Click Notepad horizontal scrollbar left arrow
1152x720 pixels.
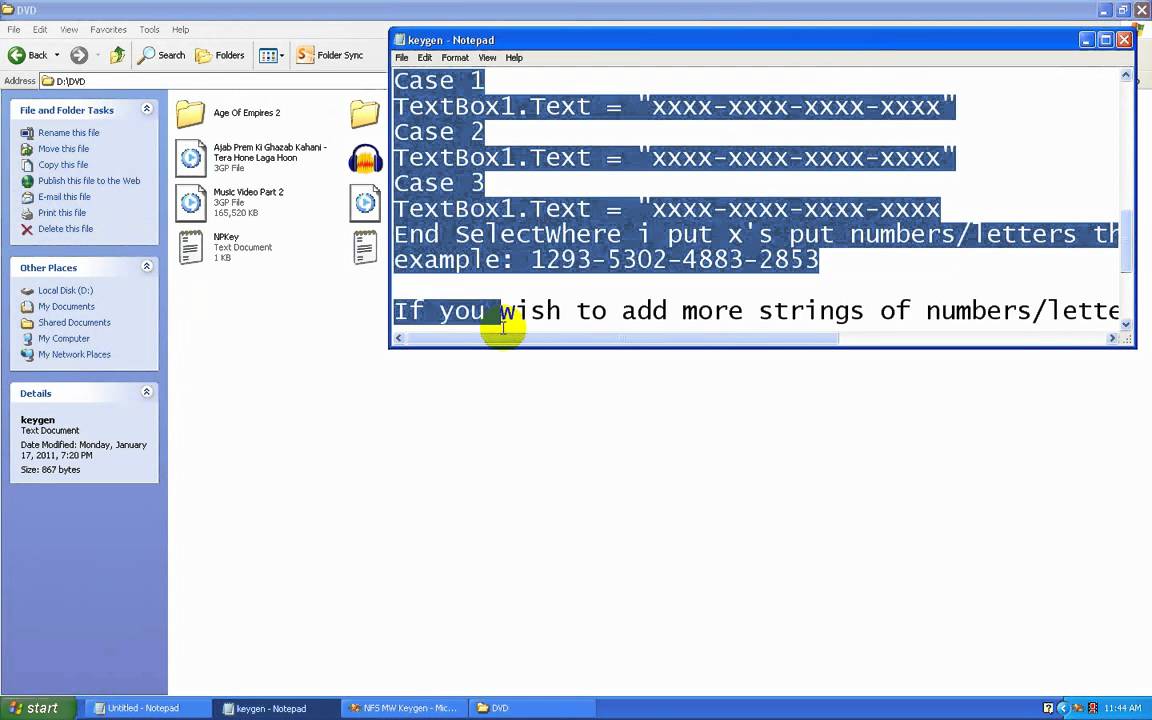[399, 338]
